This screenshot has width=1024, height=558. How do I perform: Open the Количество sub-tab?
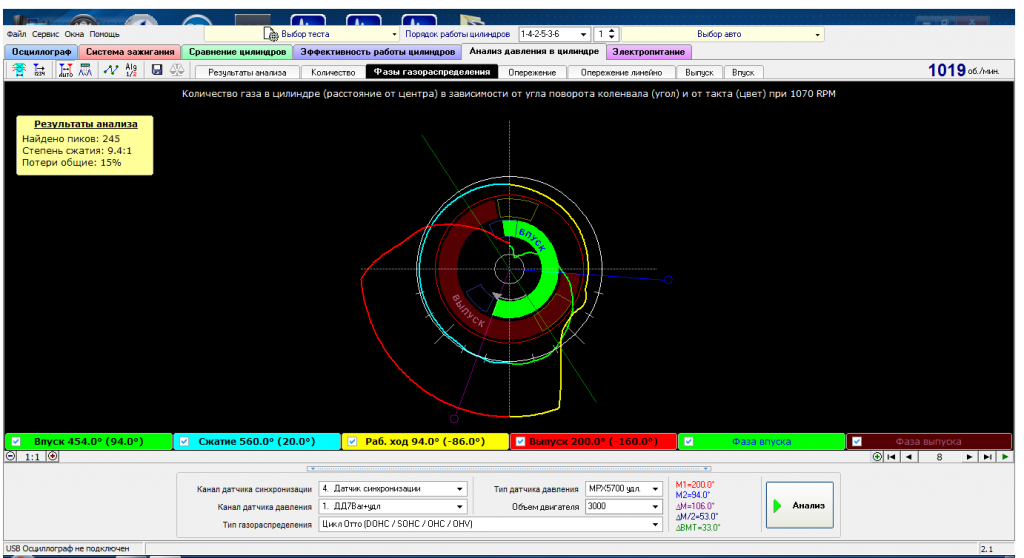332,73
